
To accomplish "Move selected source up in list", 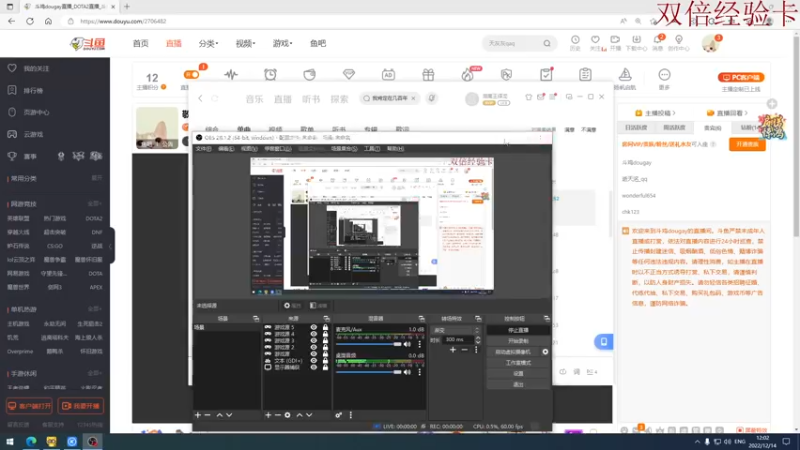I will (299, 415).
